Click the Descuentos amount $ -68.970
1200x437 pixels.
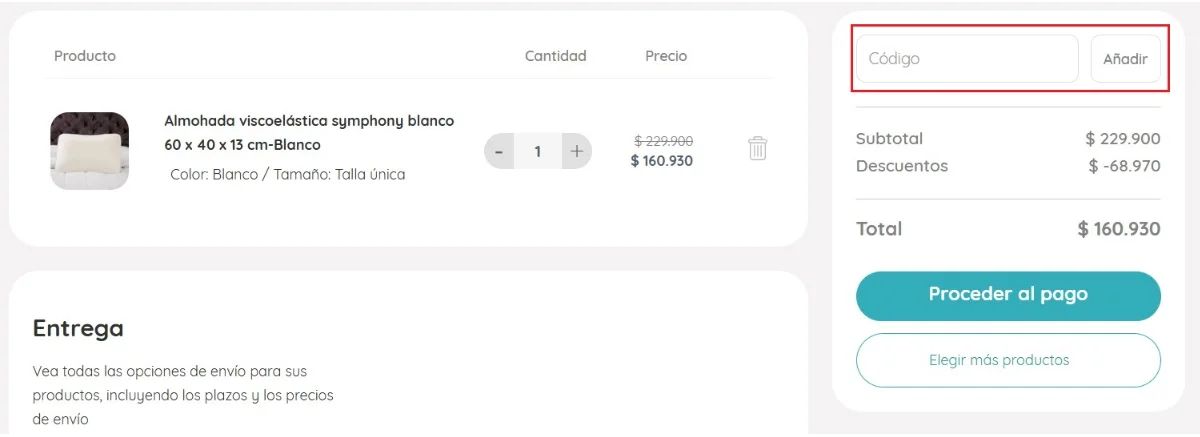coord(1124,165)
